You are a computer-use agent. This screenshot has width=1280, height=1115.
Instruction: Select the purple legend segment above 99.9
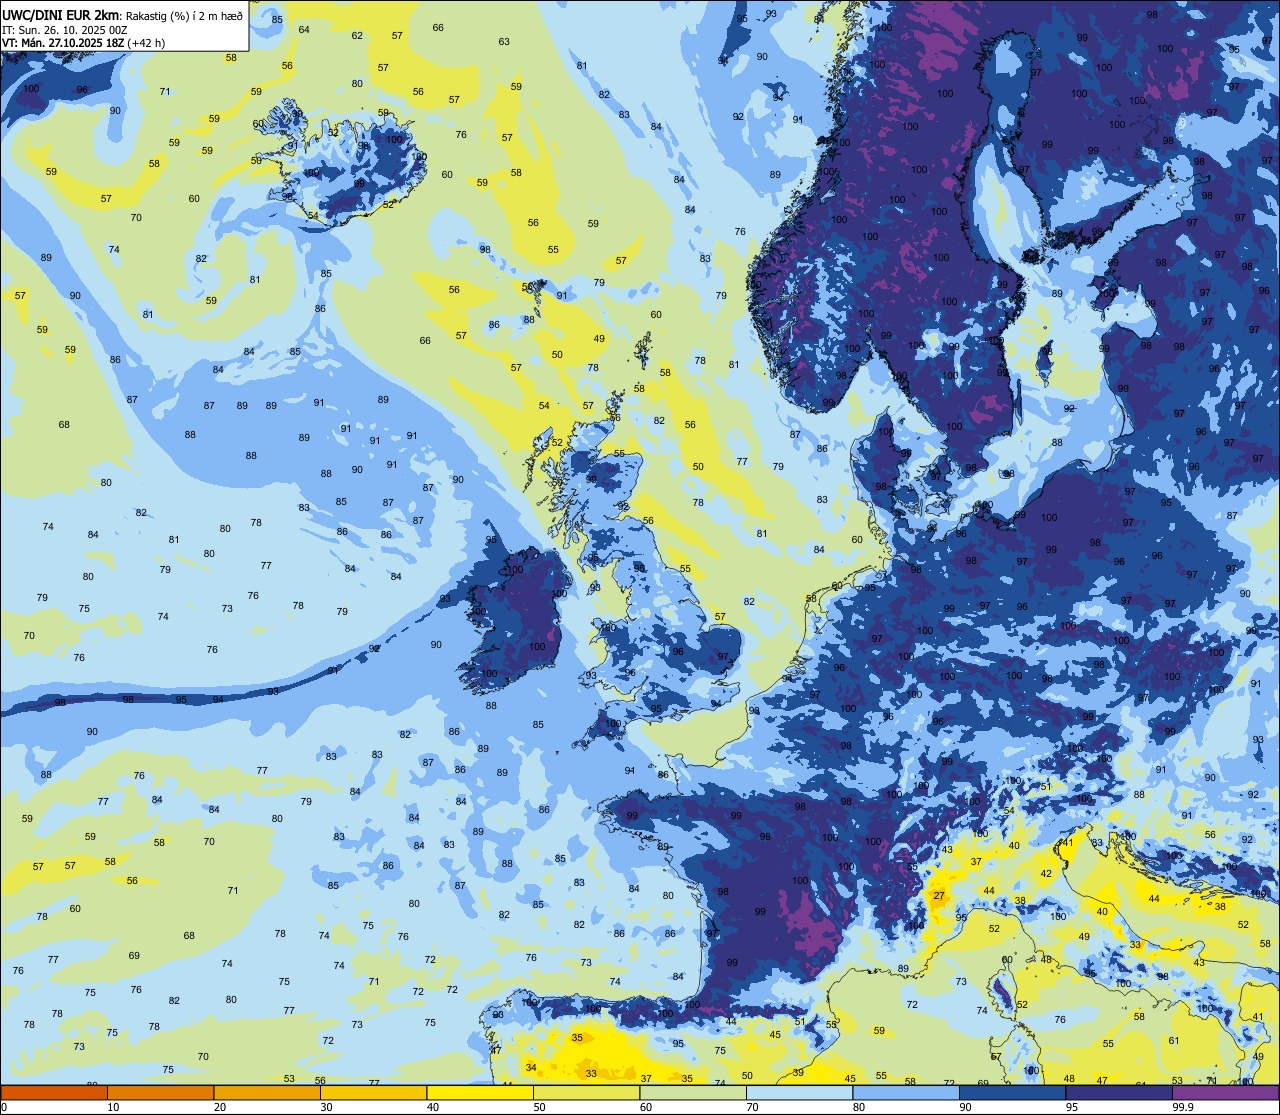1225,1093
